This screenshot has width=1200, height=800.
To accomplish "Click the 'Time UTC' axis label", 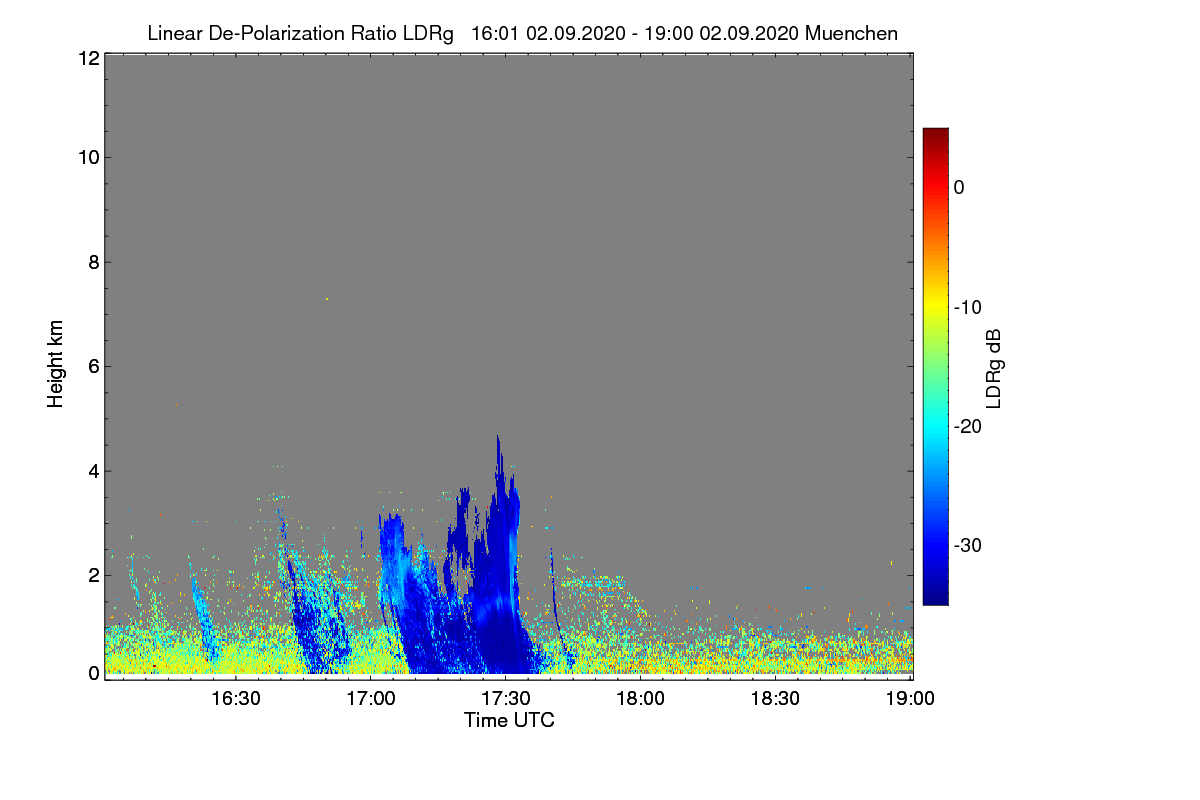I will coord(509,720).
